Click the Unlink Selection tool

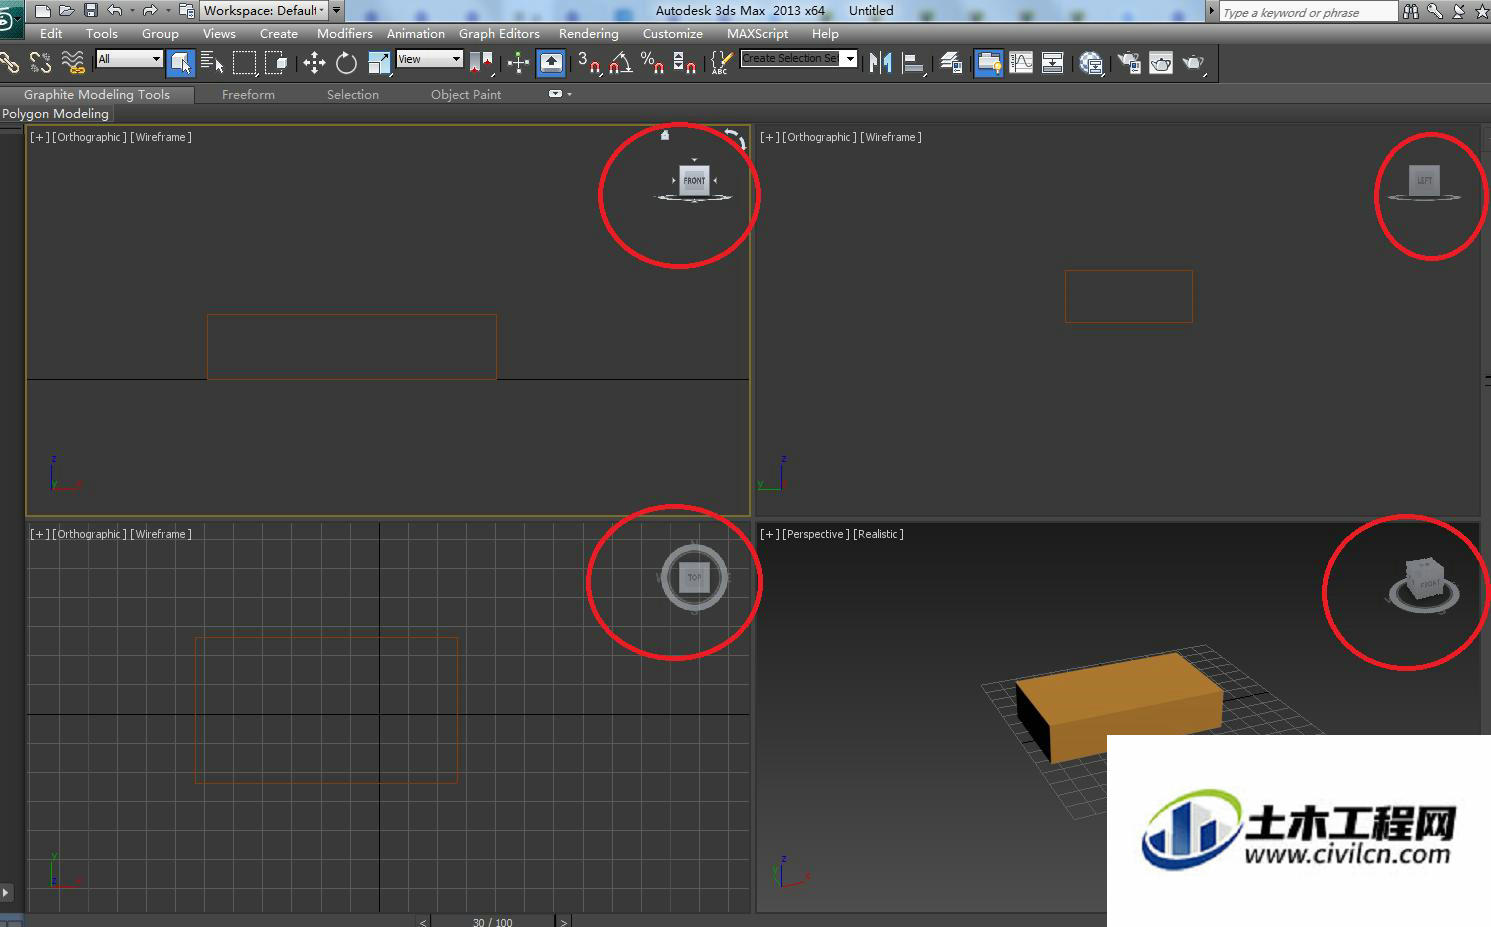(x=41, y=63)
